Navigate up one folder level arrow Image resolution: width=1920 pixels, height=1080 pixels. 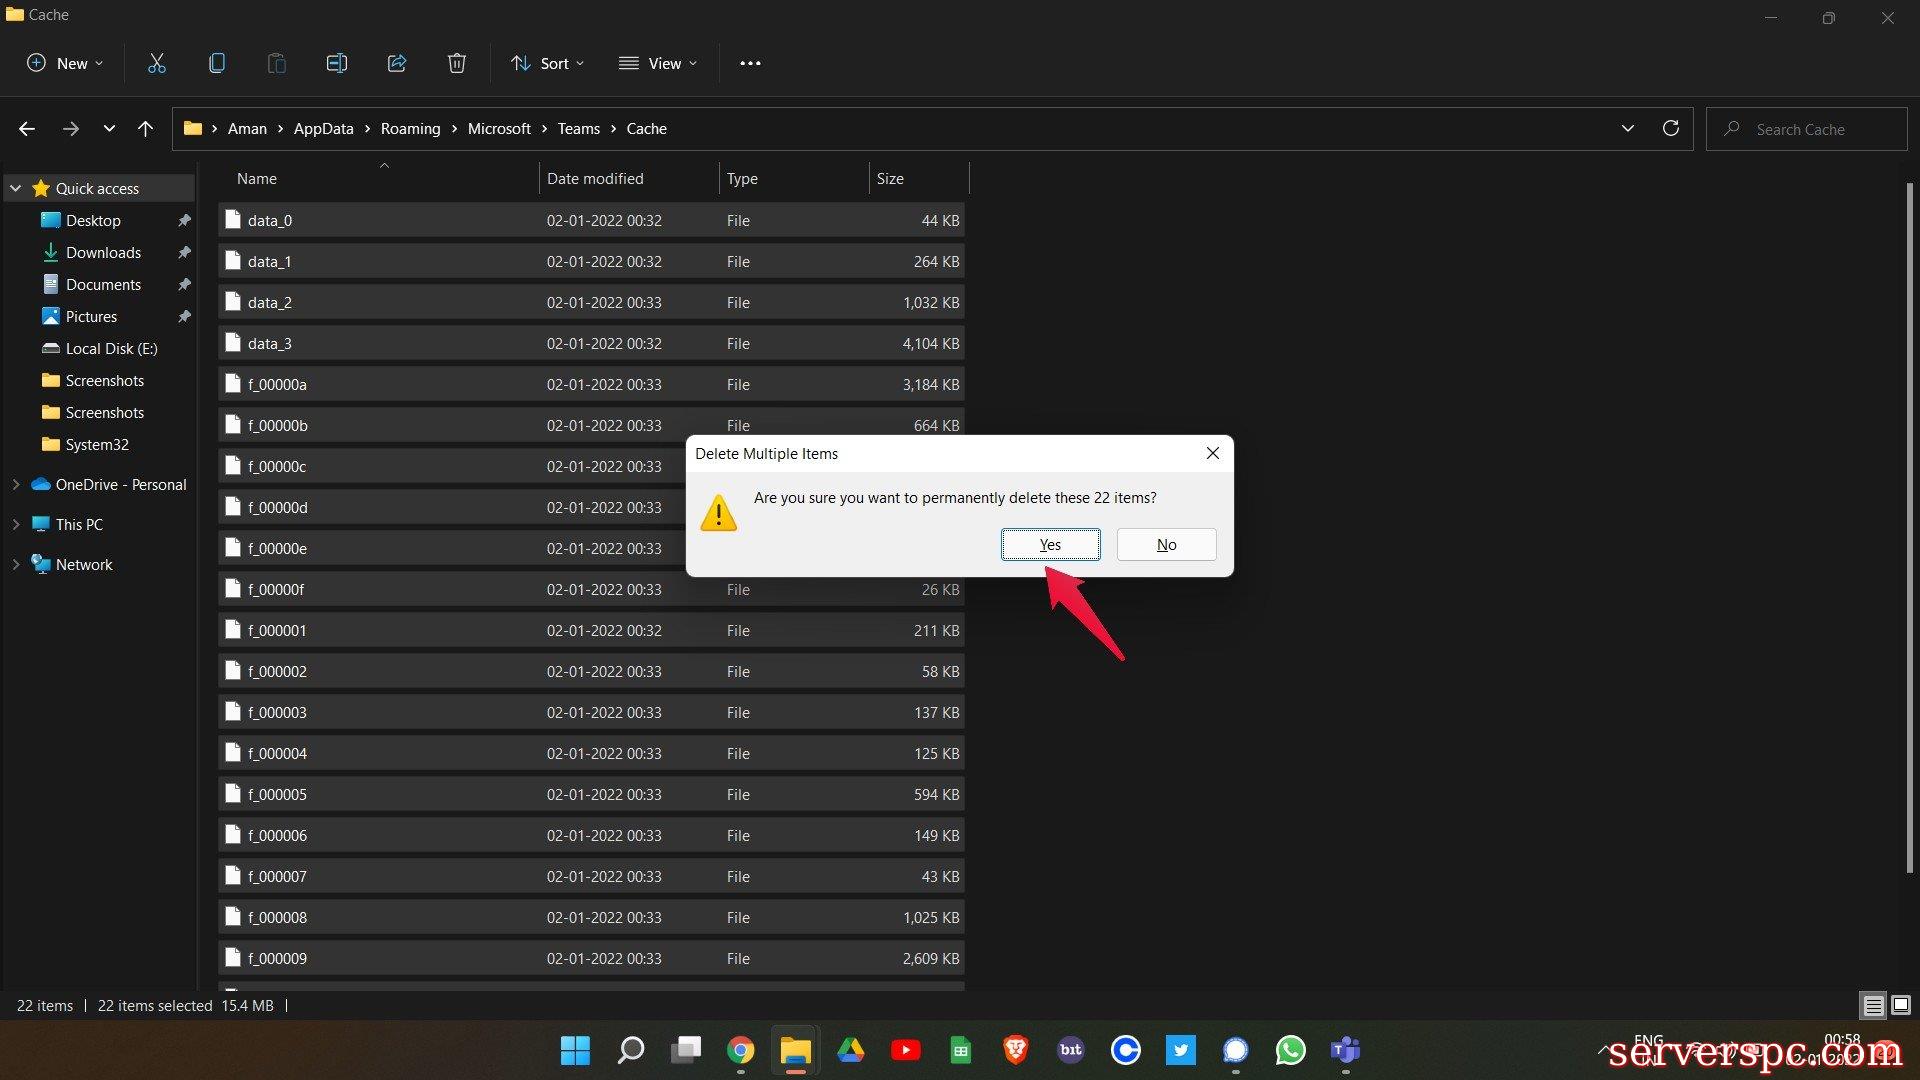point(145,129)
